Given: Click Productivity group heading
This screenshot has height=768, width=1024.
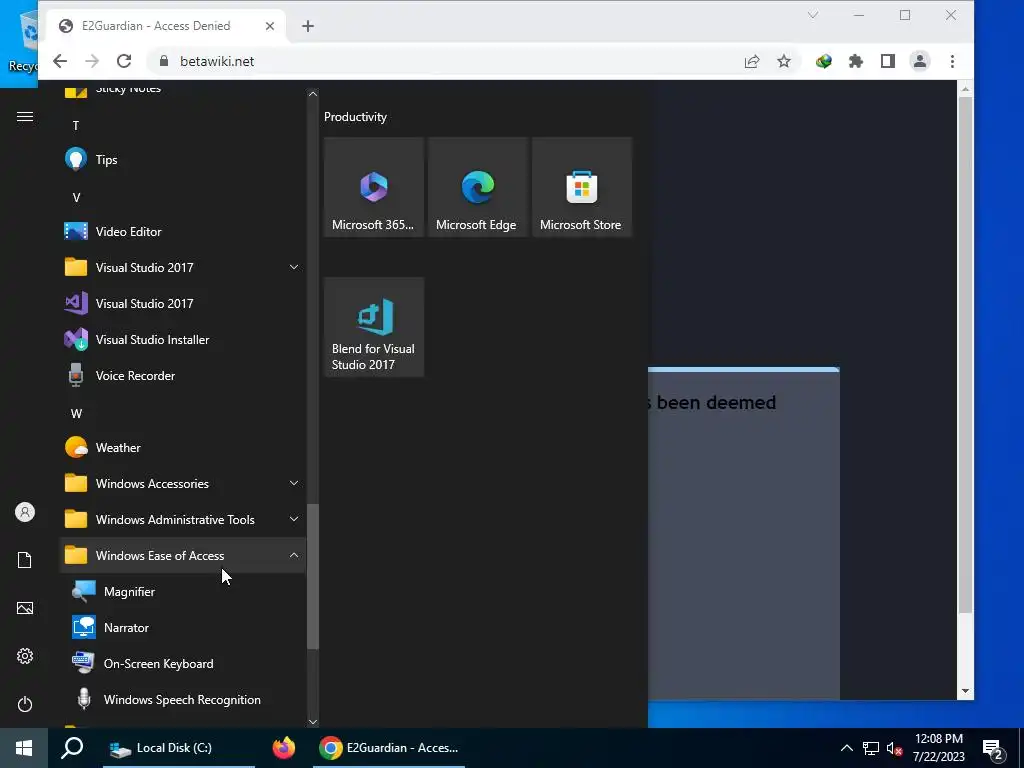Looking at the screenshot, I should tap(355, 117).
